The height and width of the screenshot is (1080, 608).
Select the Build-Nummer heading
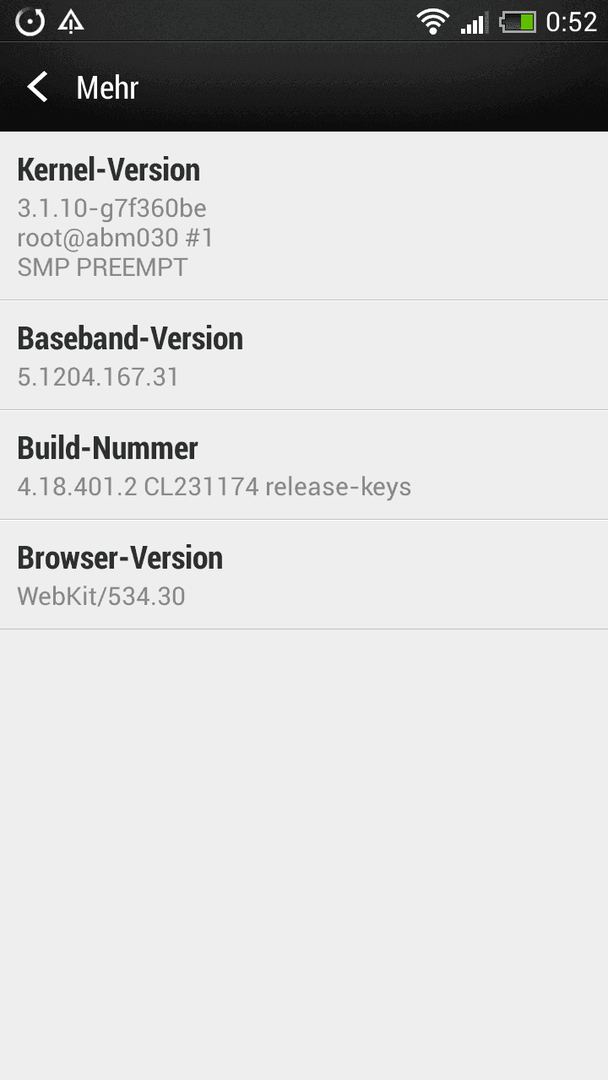point(107,448)
